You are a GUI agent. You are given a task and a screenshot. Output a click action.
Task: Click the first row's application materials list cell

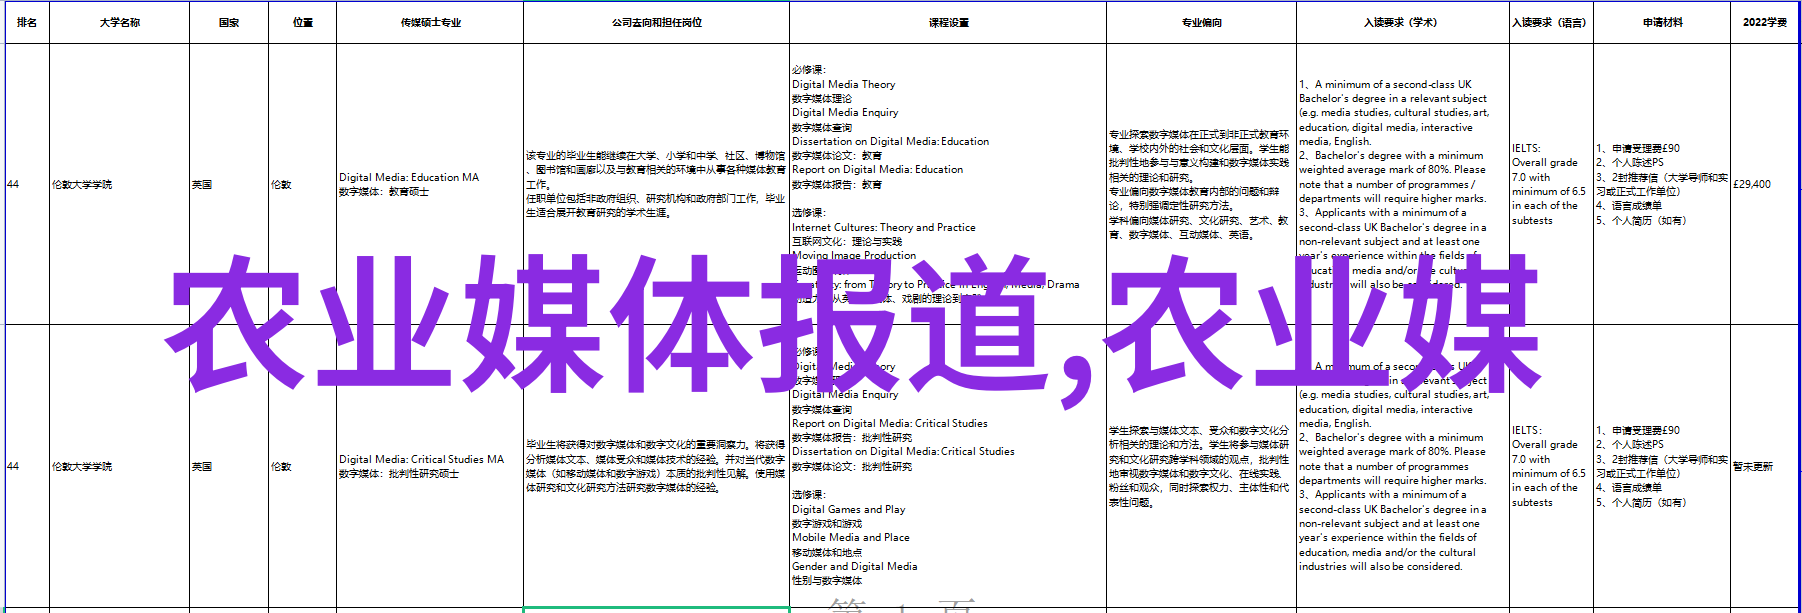pyautogui.click(x=1660, y=184)
